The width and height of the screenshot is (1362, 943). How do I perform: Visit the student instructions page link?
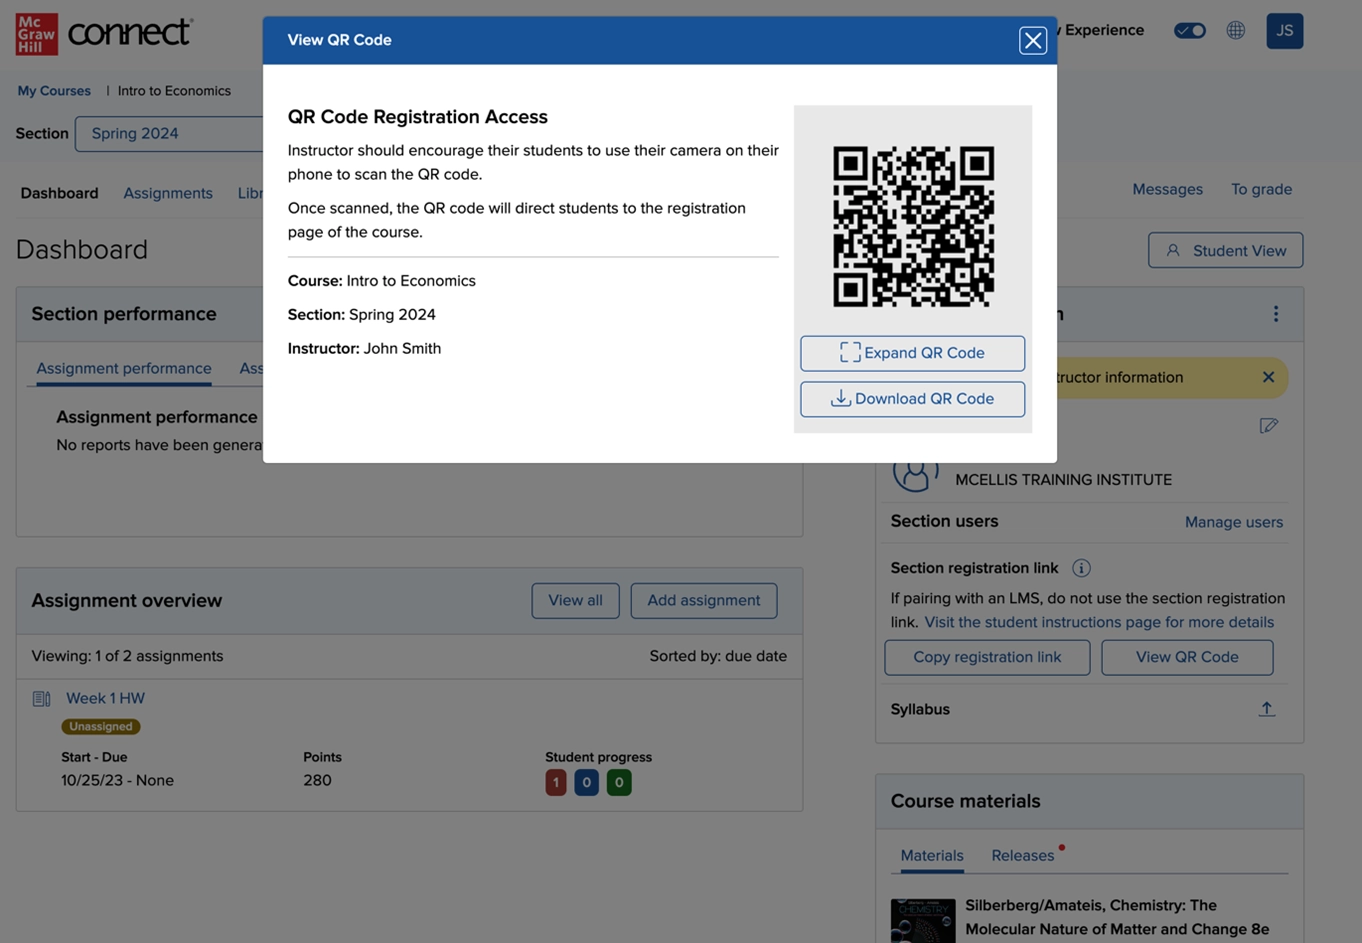tap(1099, 622)
